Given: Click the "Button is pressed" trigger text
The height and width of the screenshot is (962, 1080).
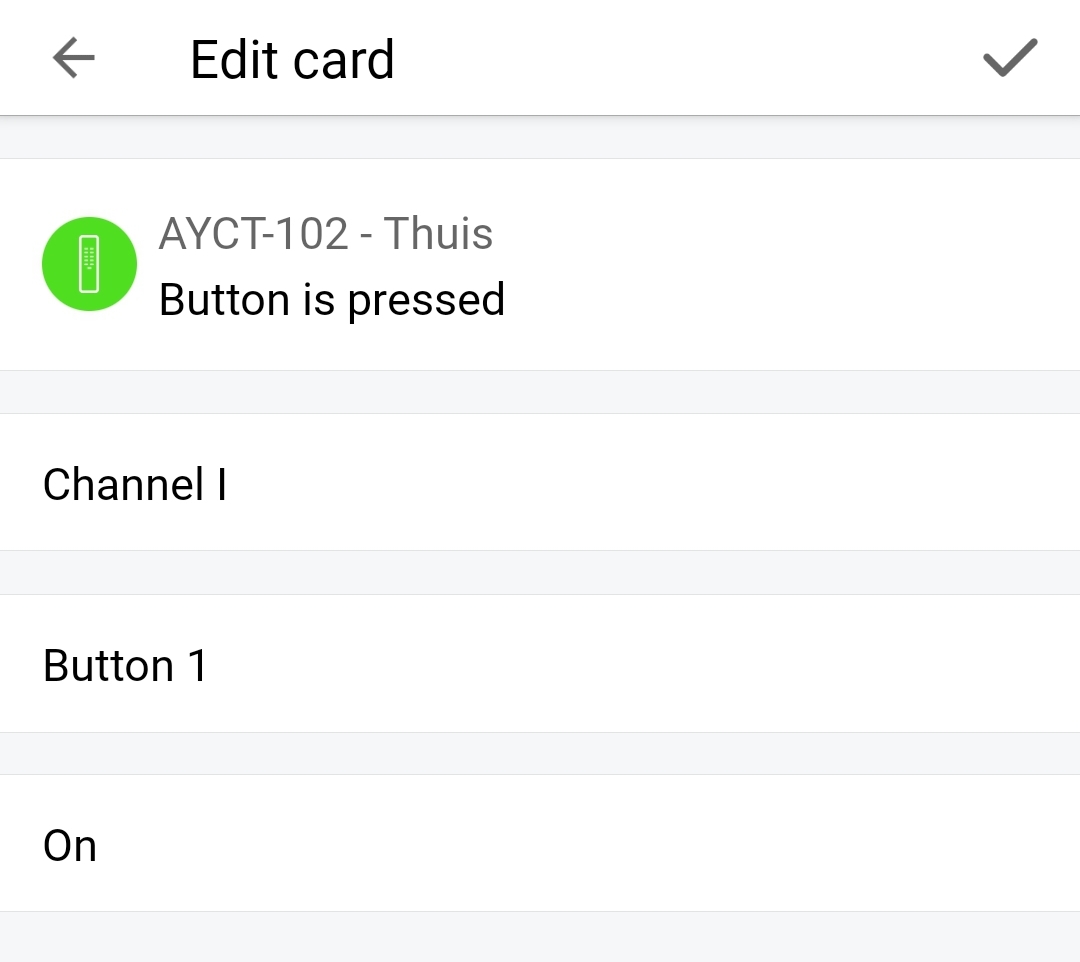Looking at the screenshot, I should pyautogui.click(x=332, y=299).
